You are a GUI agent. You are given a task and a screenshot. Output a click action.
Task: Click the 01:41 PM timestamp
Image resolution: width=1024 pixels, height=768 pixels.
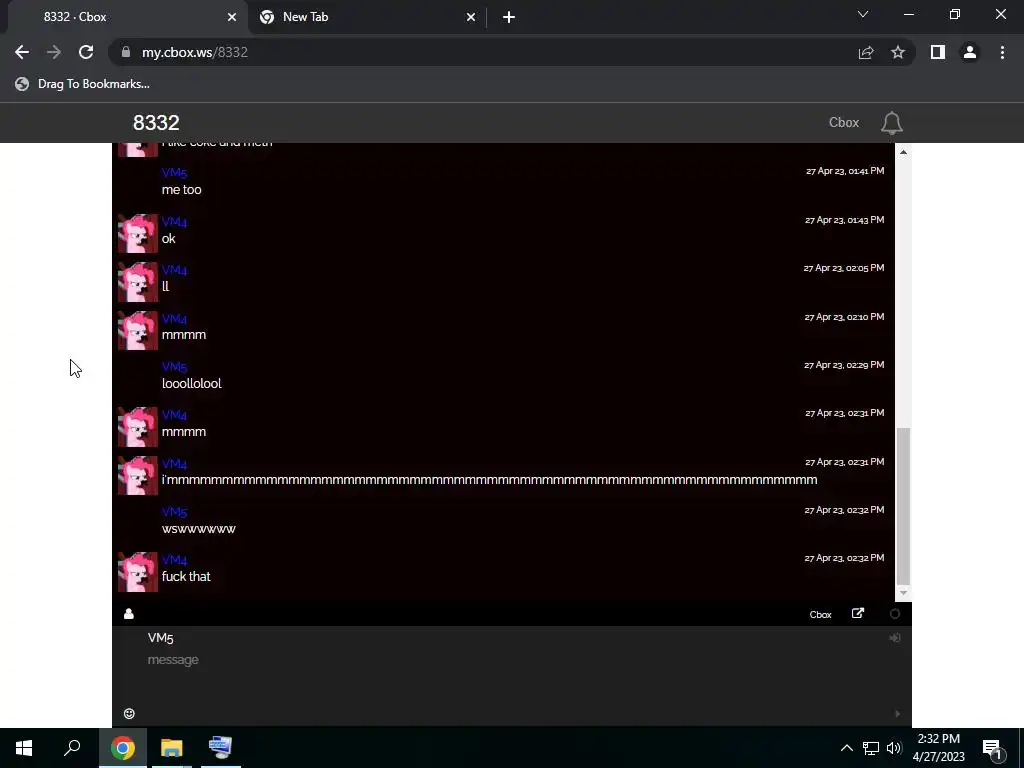(844, 171)
